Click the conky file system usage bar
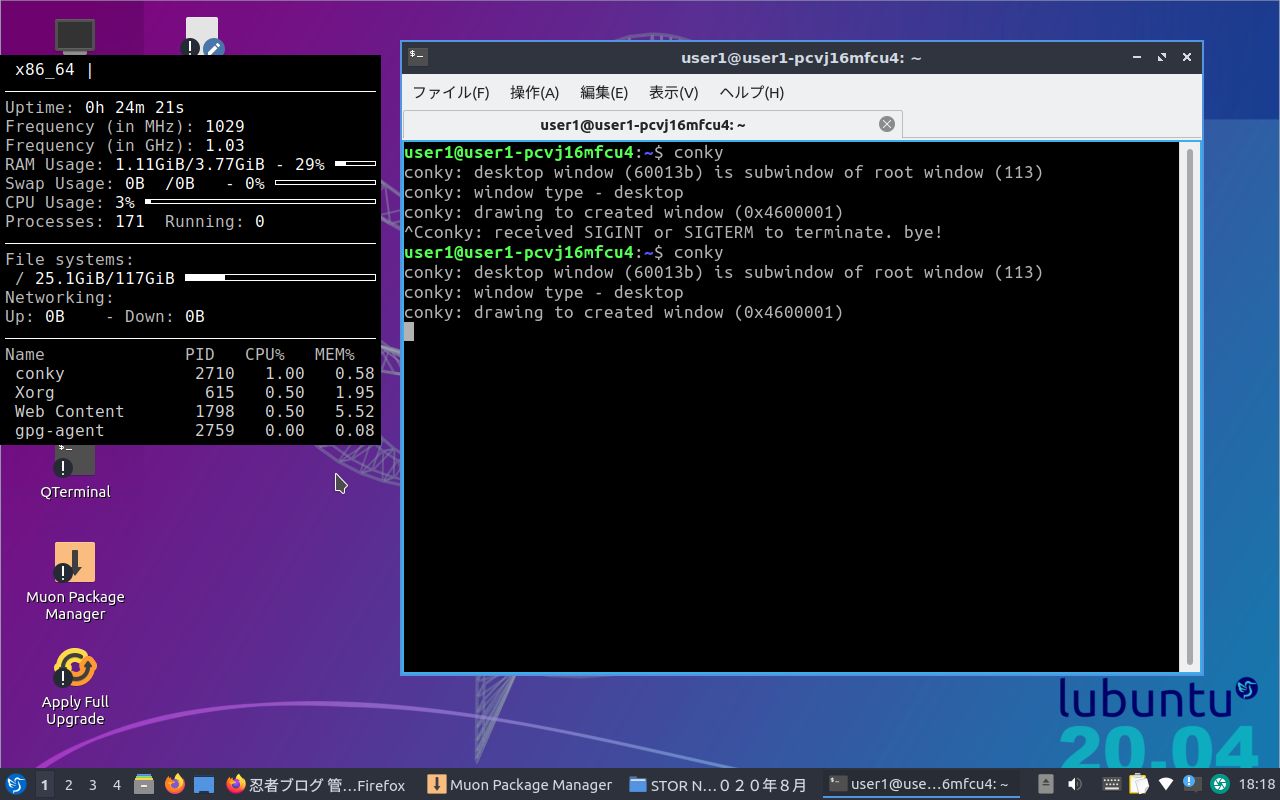This screenshot has height=800, width=1280. 280,278
